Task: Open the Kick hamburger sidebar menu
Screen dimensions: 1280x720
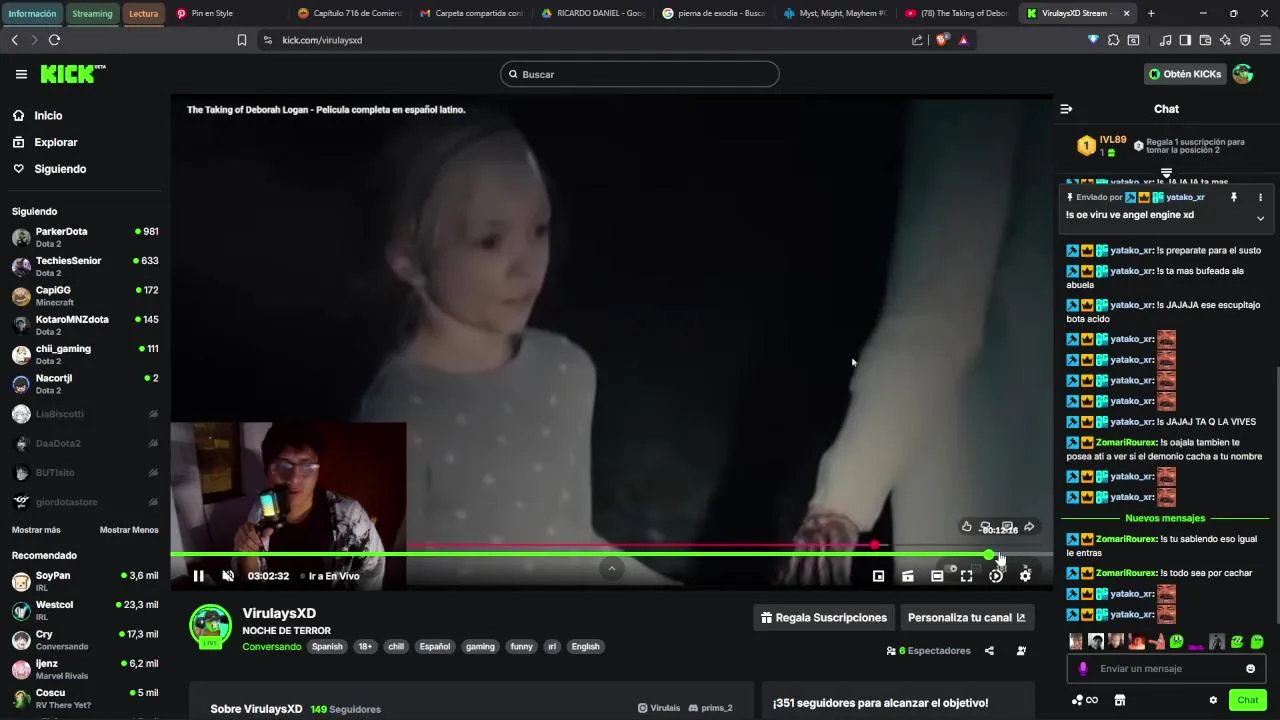Action: tap(21, 74)
